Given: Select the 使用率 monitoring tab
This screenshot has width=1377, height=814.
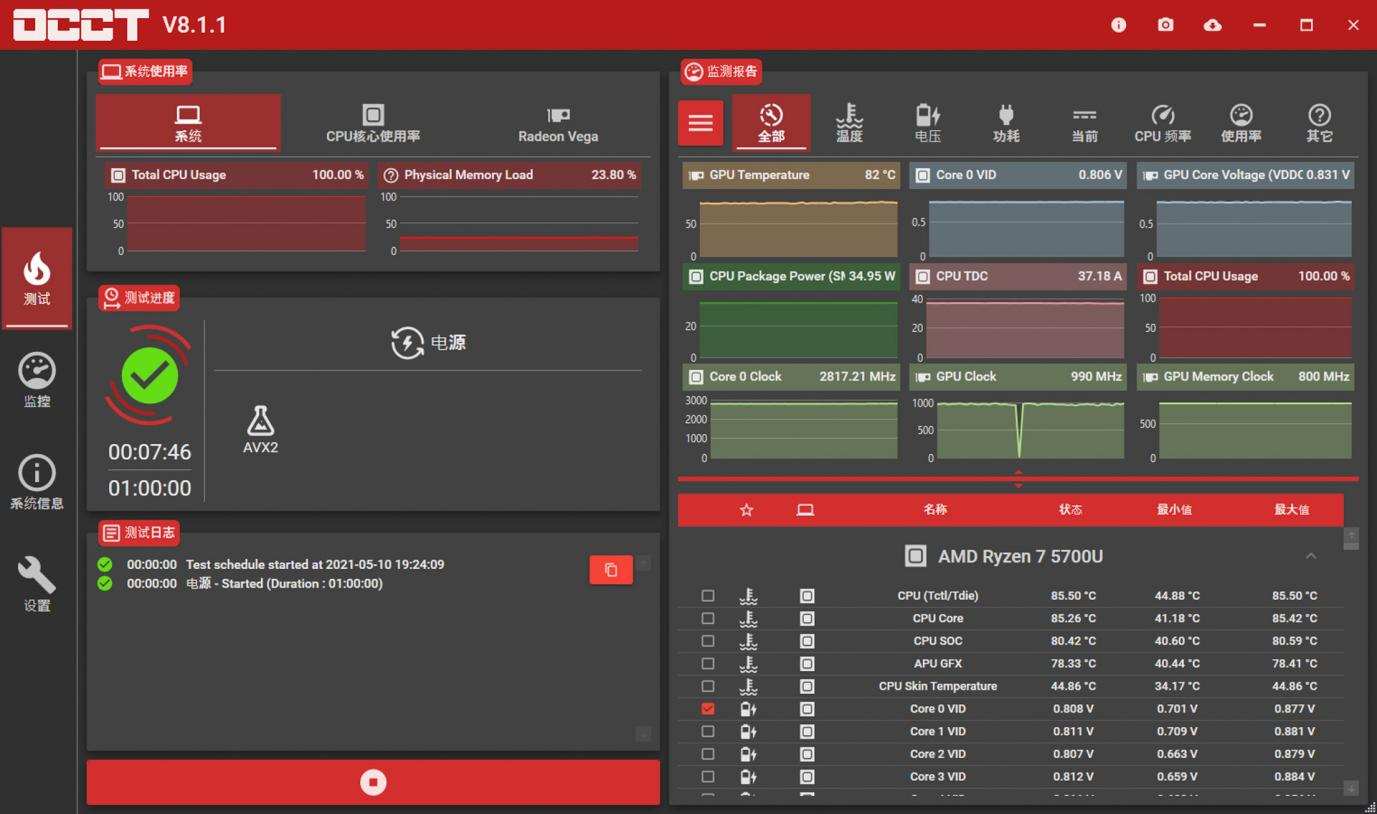Looking at the screenshot, I should click(x=1241, y=123).
